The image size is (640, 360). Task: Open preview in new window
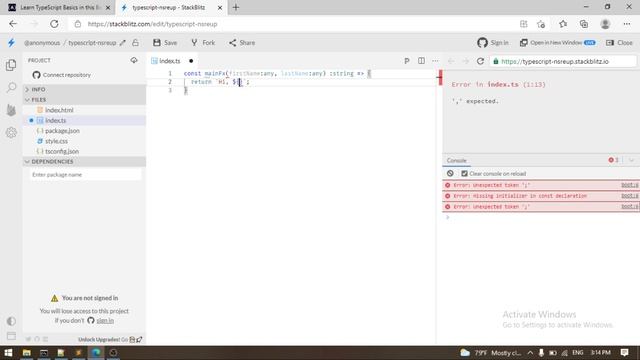pos(557,42)
